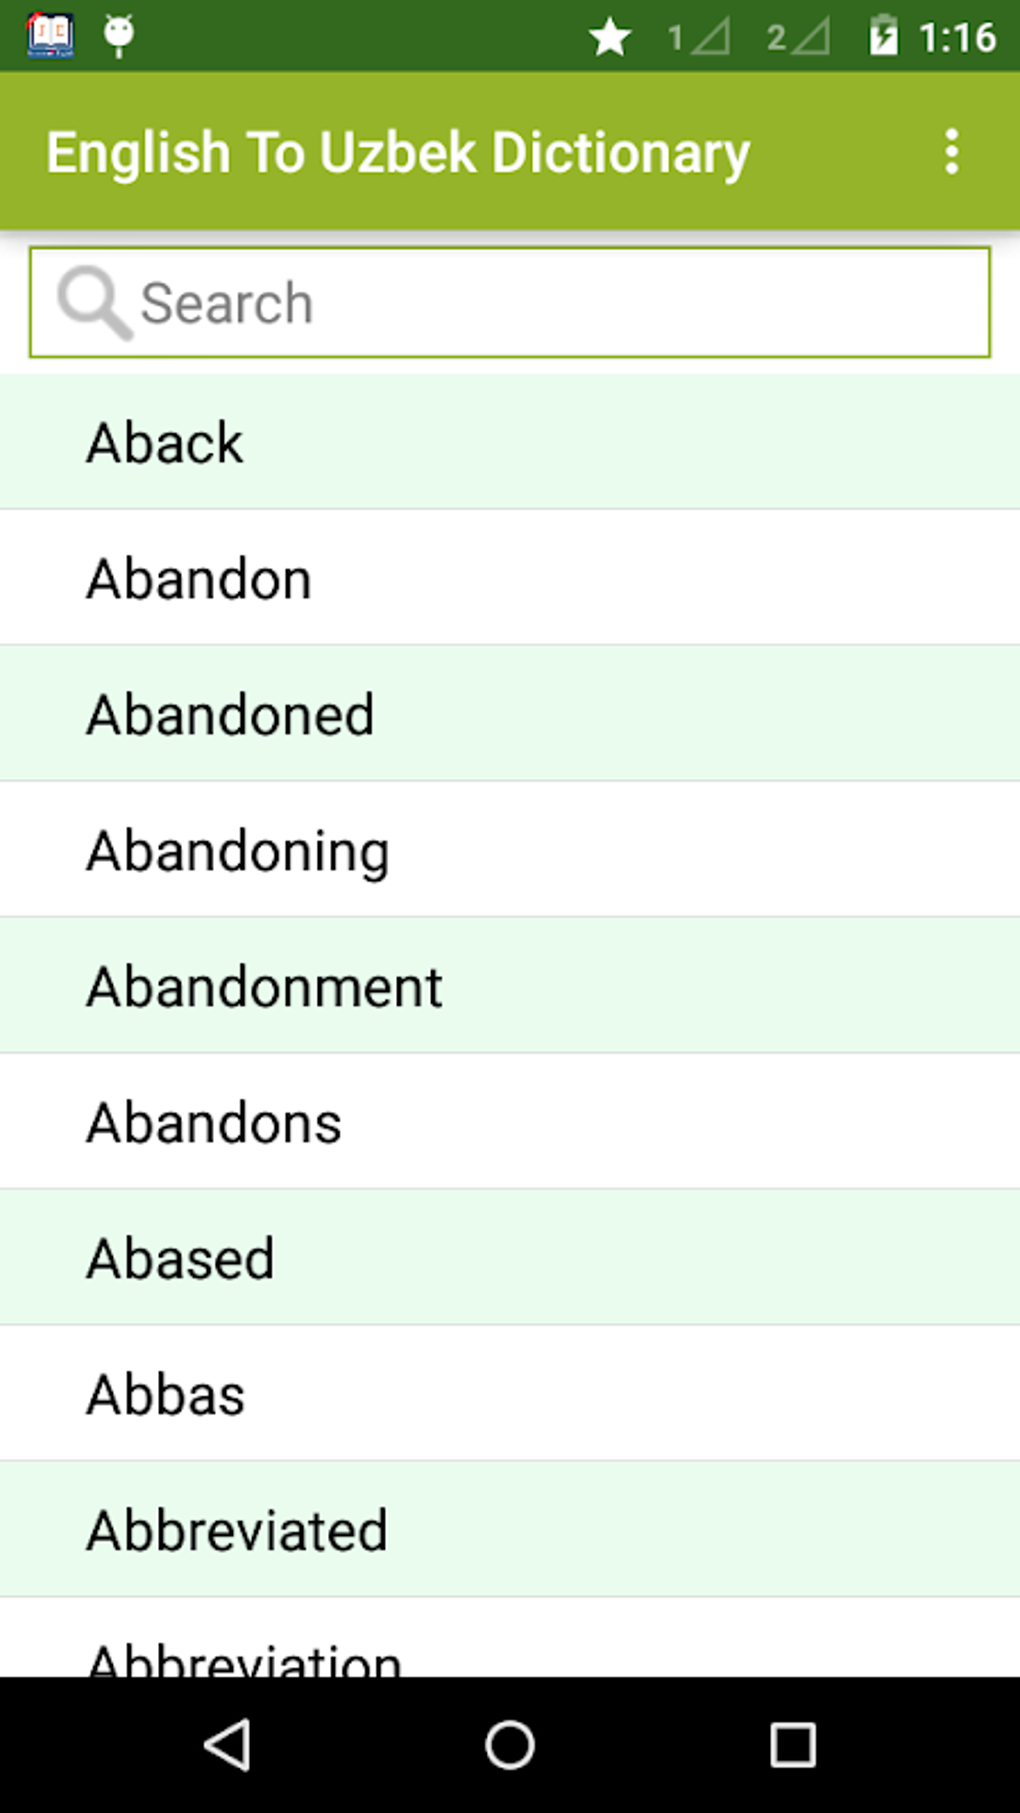Click the star icon in the status bar

(x=609, y=38)
